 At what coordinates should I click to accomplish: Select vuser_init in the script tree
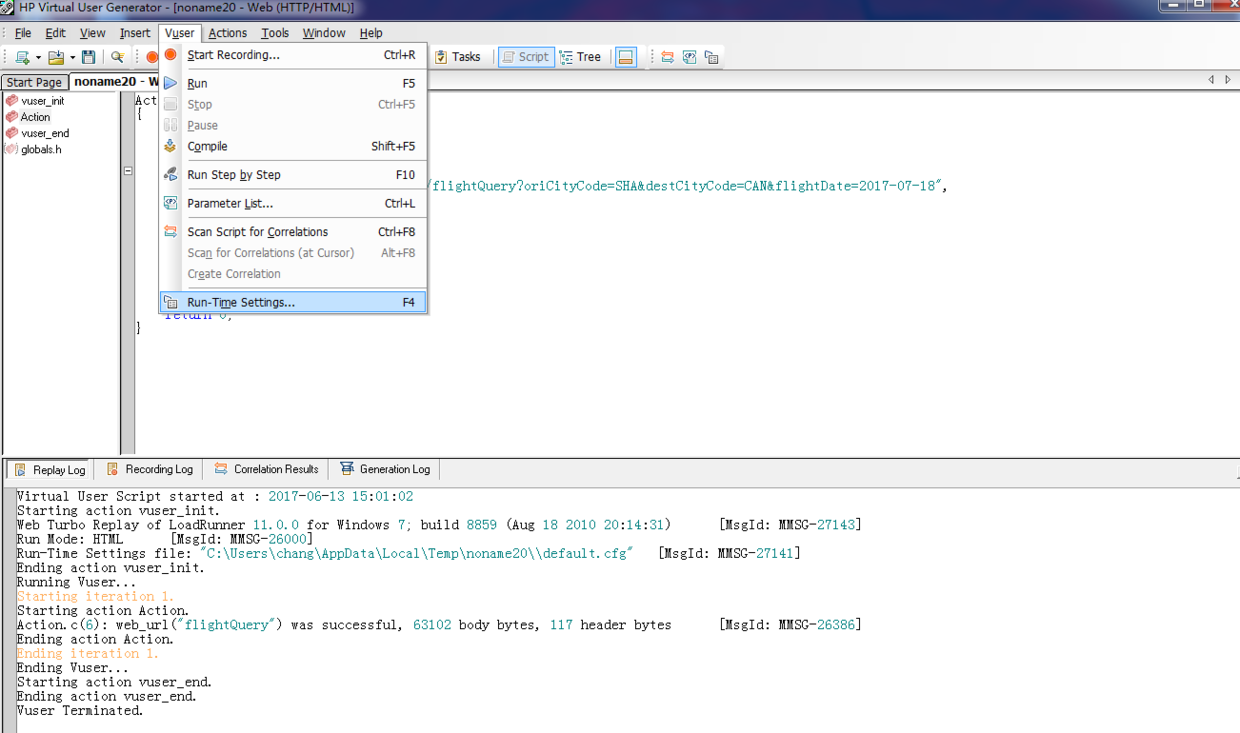43,101
